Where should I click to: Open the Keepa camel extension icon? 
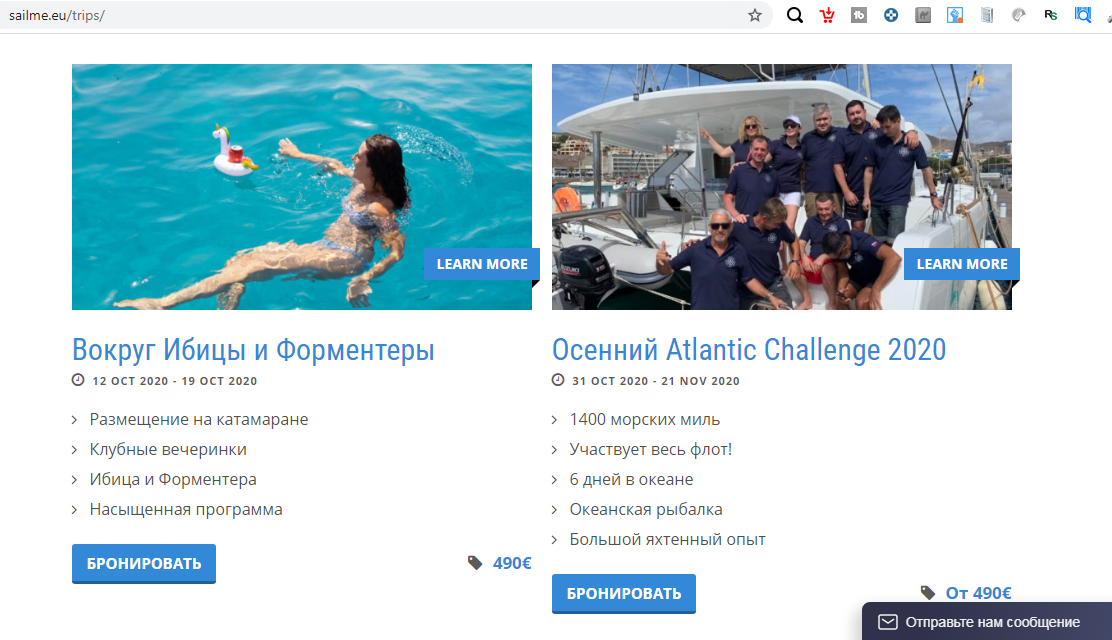922,15
